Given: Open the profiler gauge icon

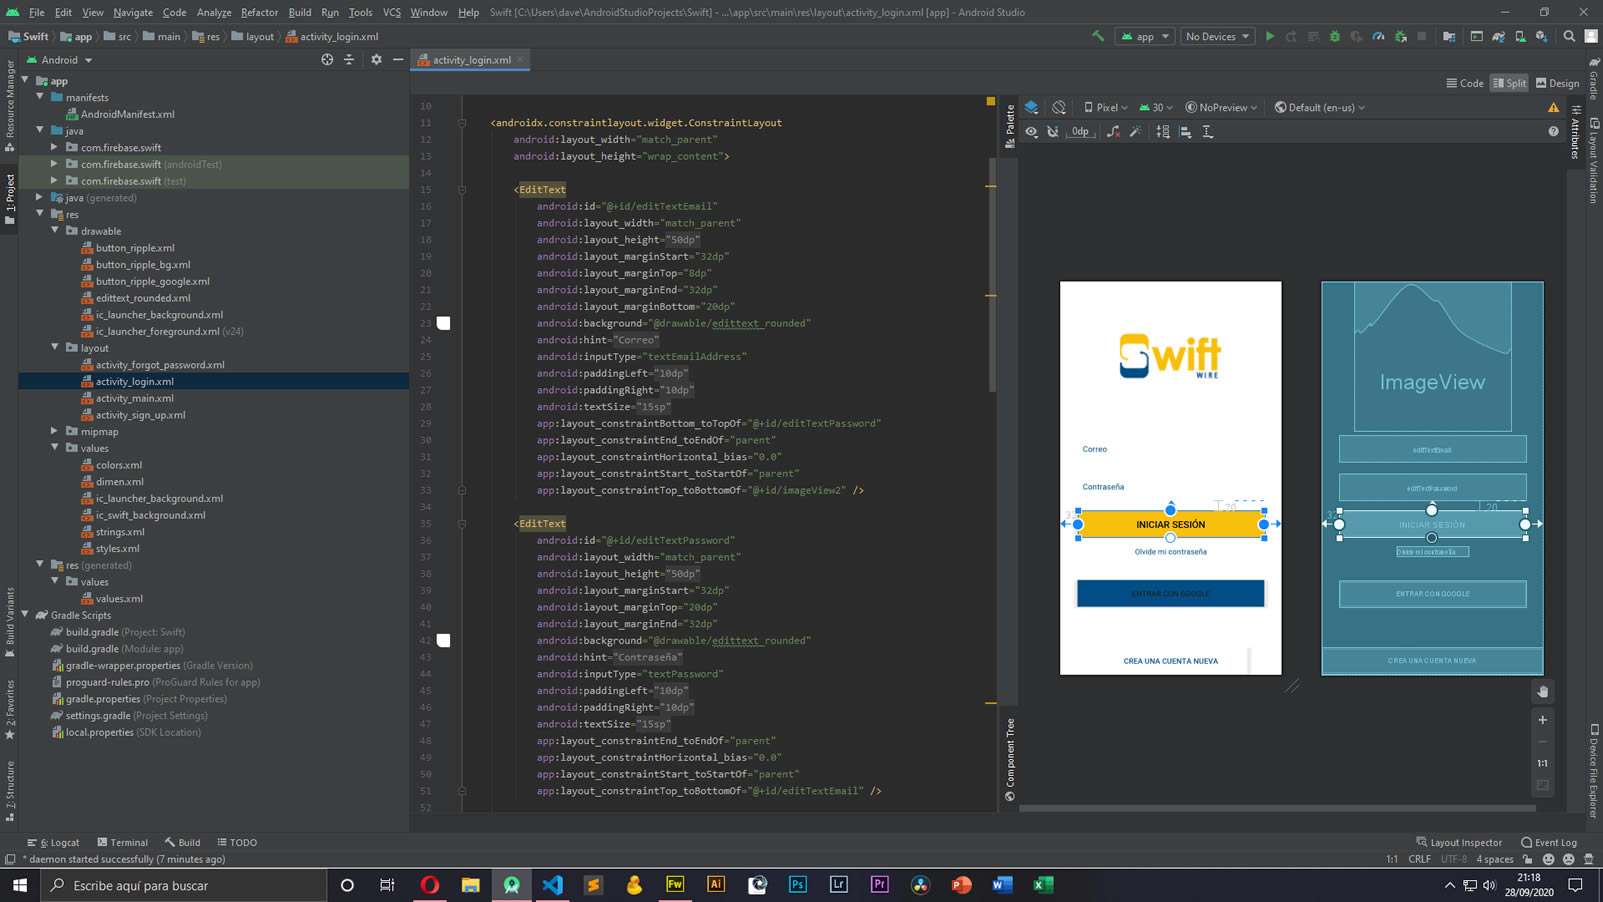Looking at the screenshot, I should 1378,37.
